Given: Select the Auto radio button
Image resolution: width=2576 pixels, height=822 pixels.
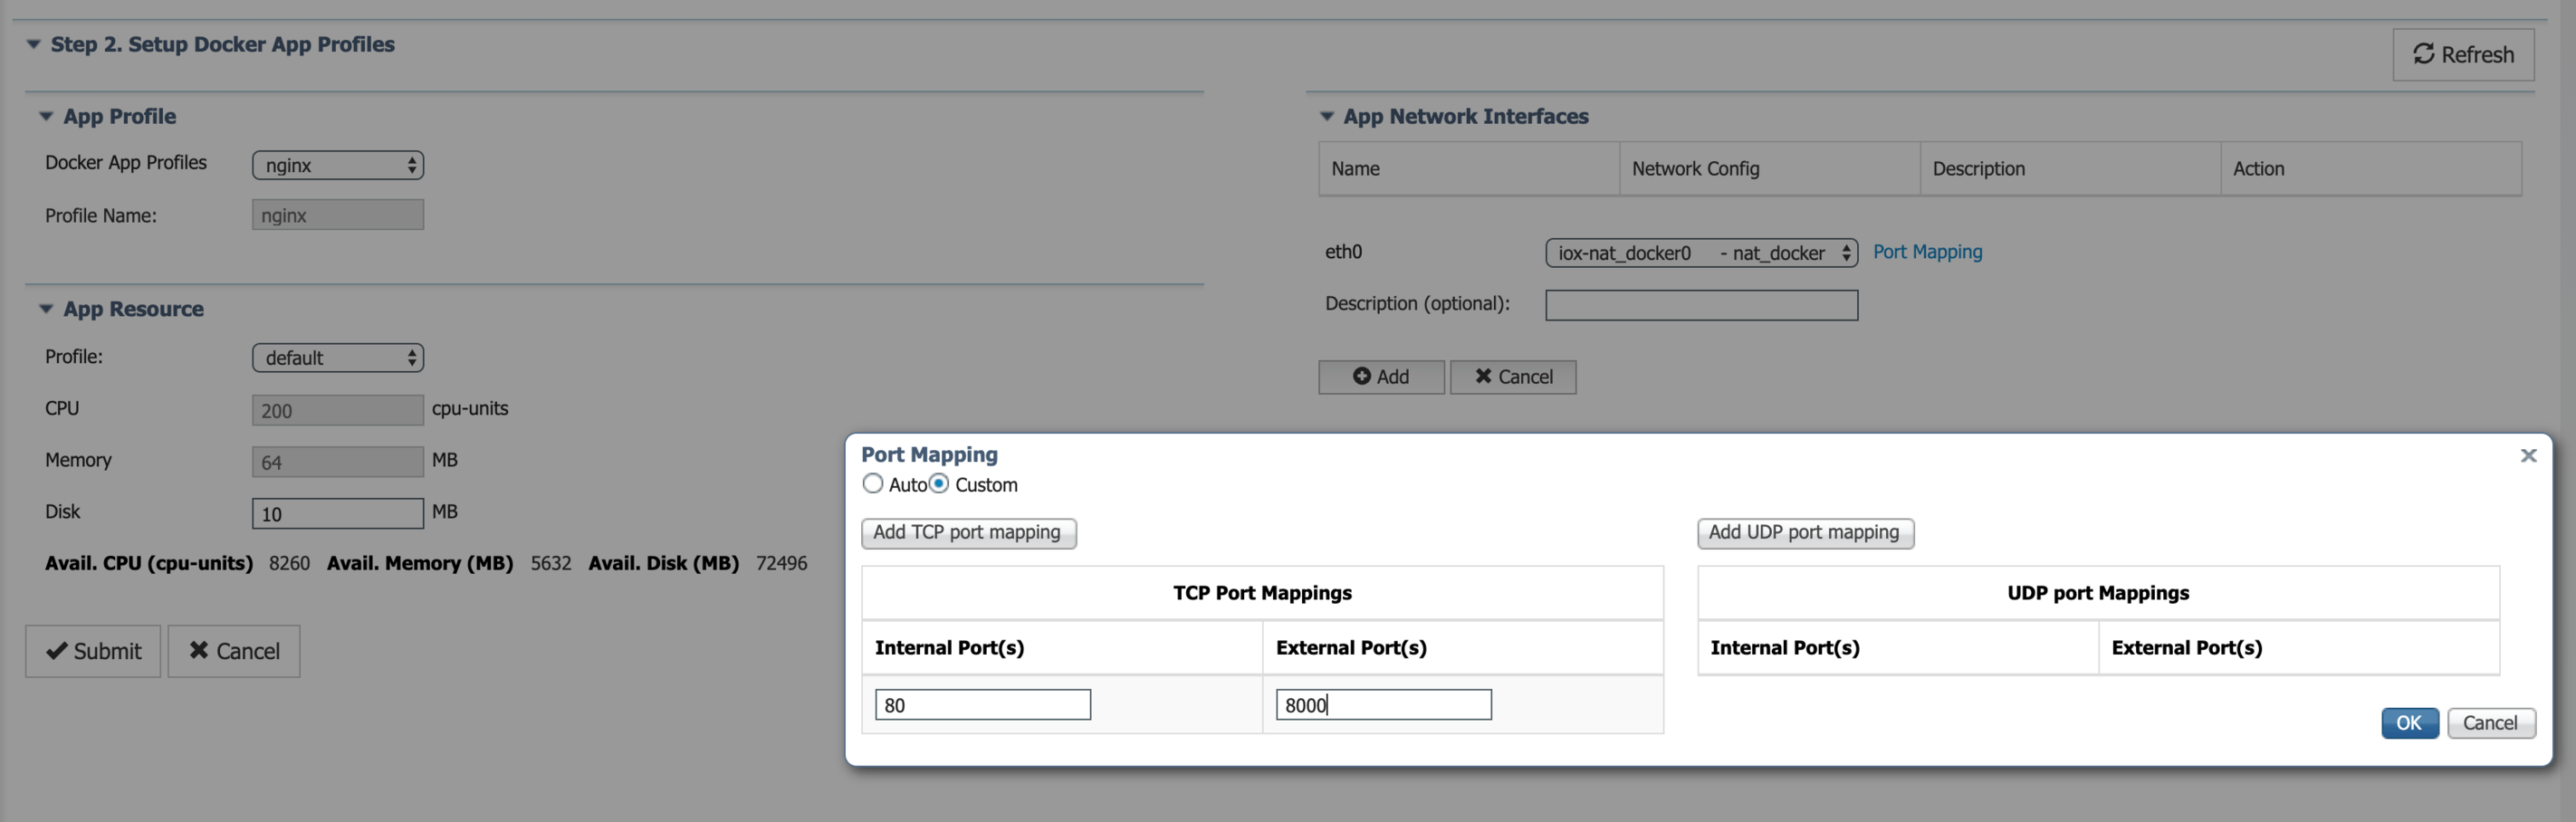Looking at the screenshot, I should click(x=872, y=483).
